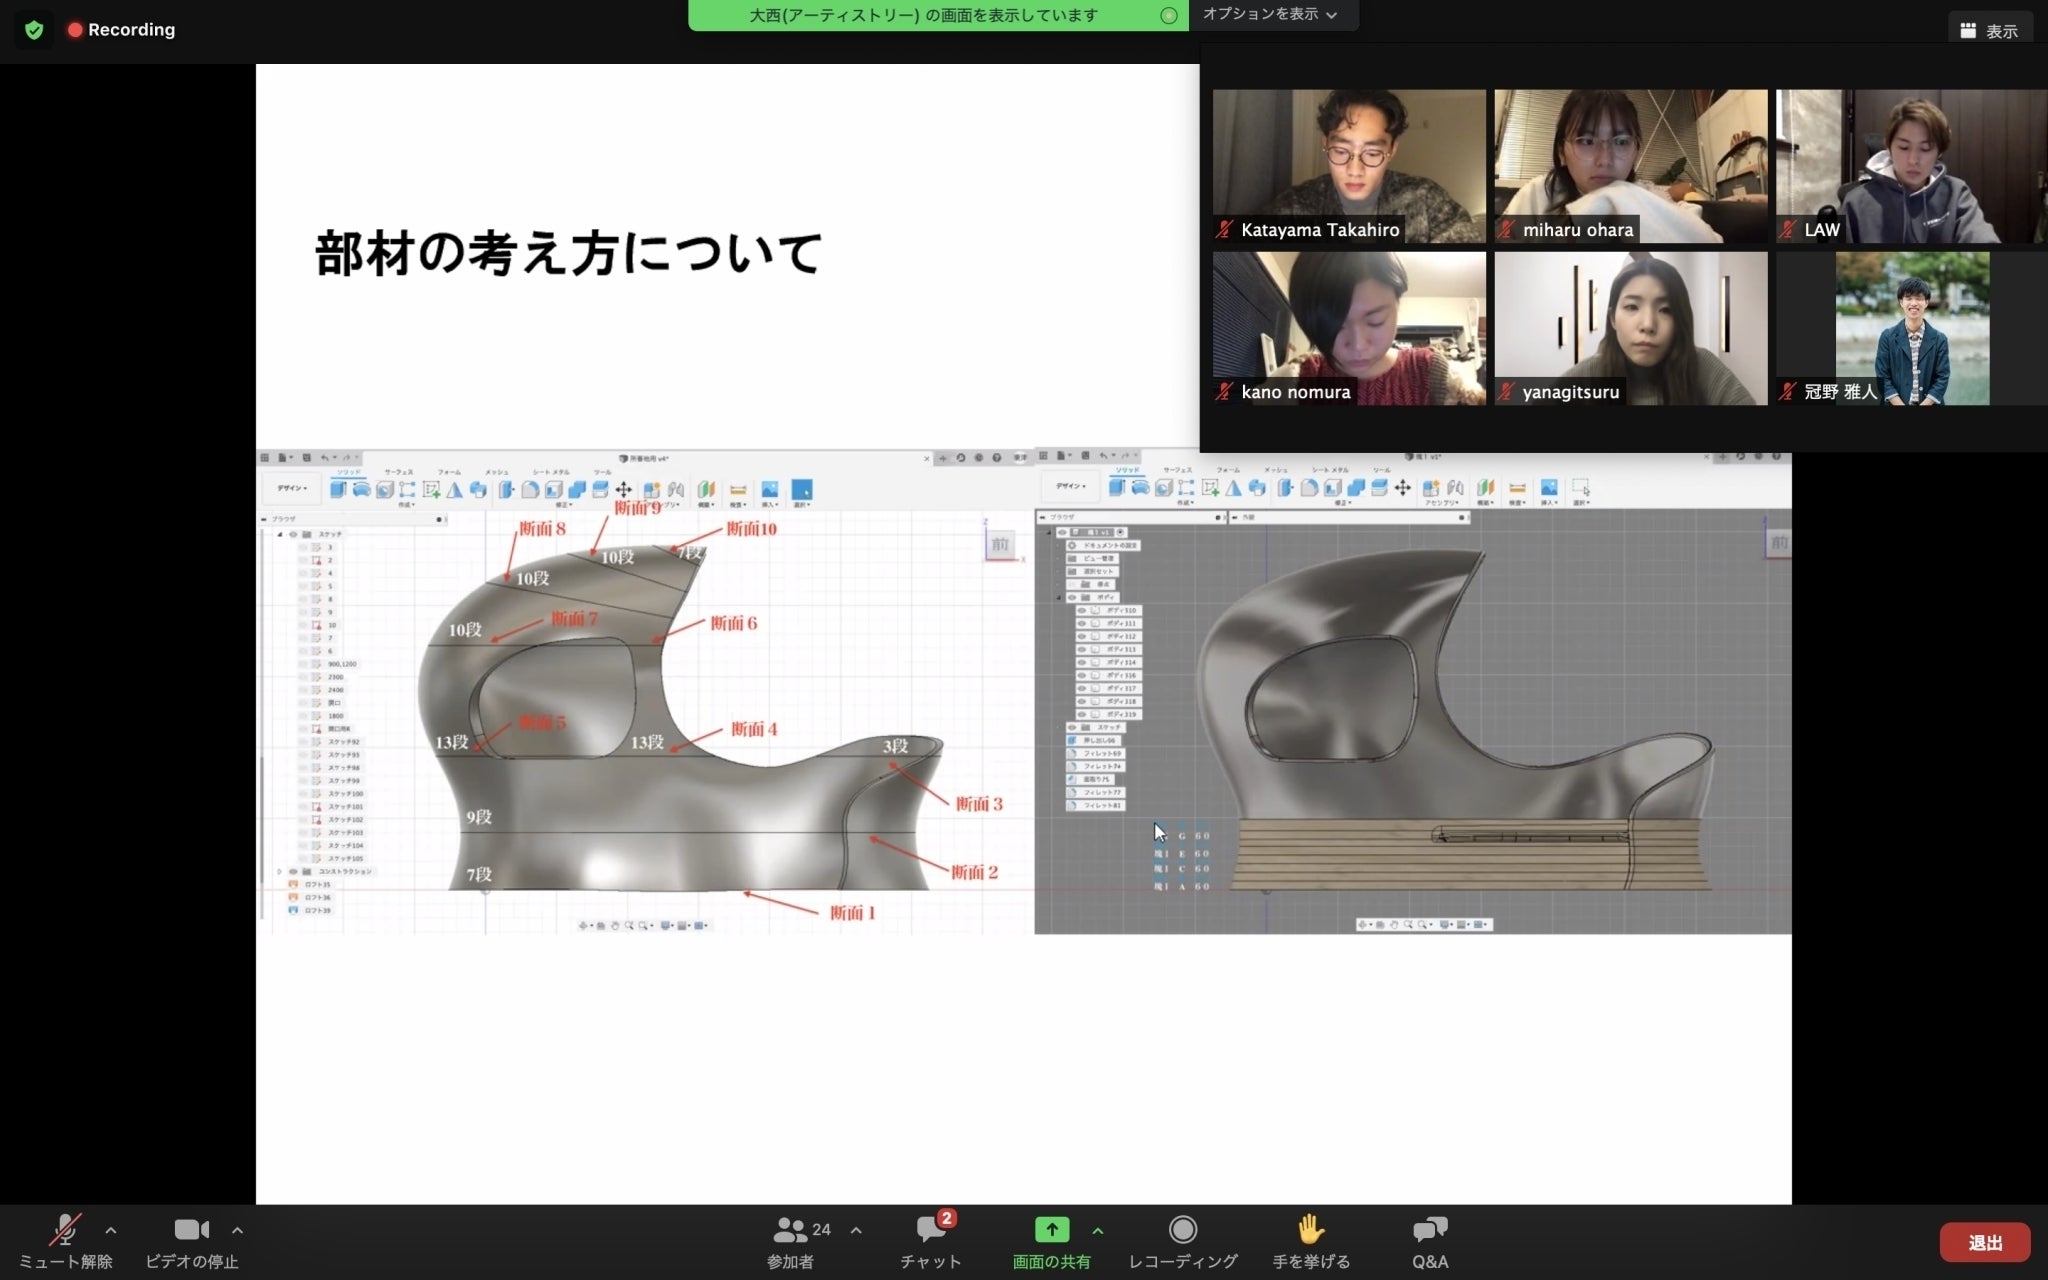Click the unmute microphone icon

(66, 1230)
